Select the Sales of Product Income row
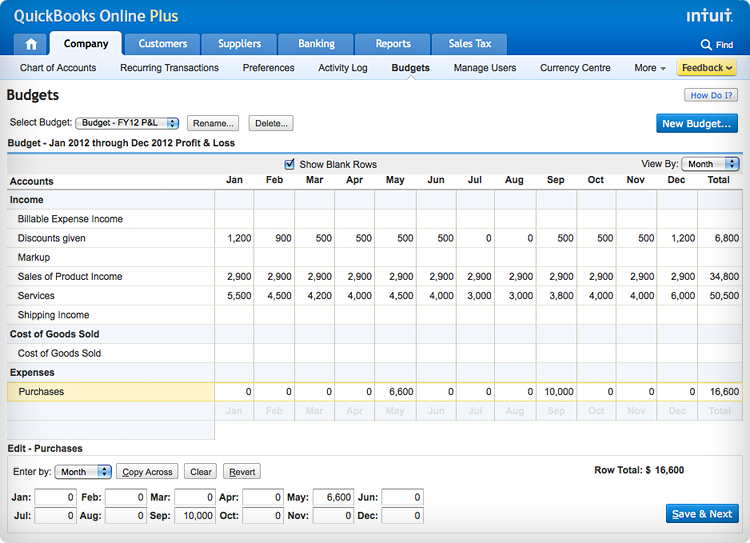The image size is (750, 543). click(x=375, y=277)
